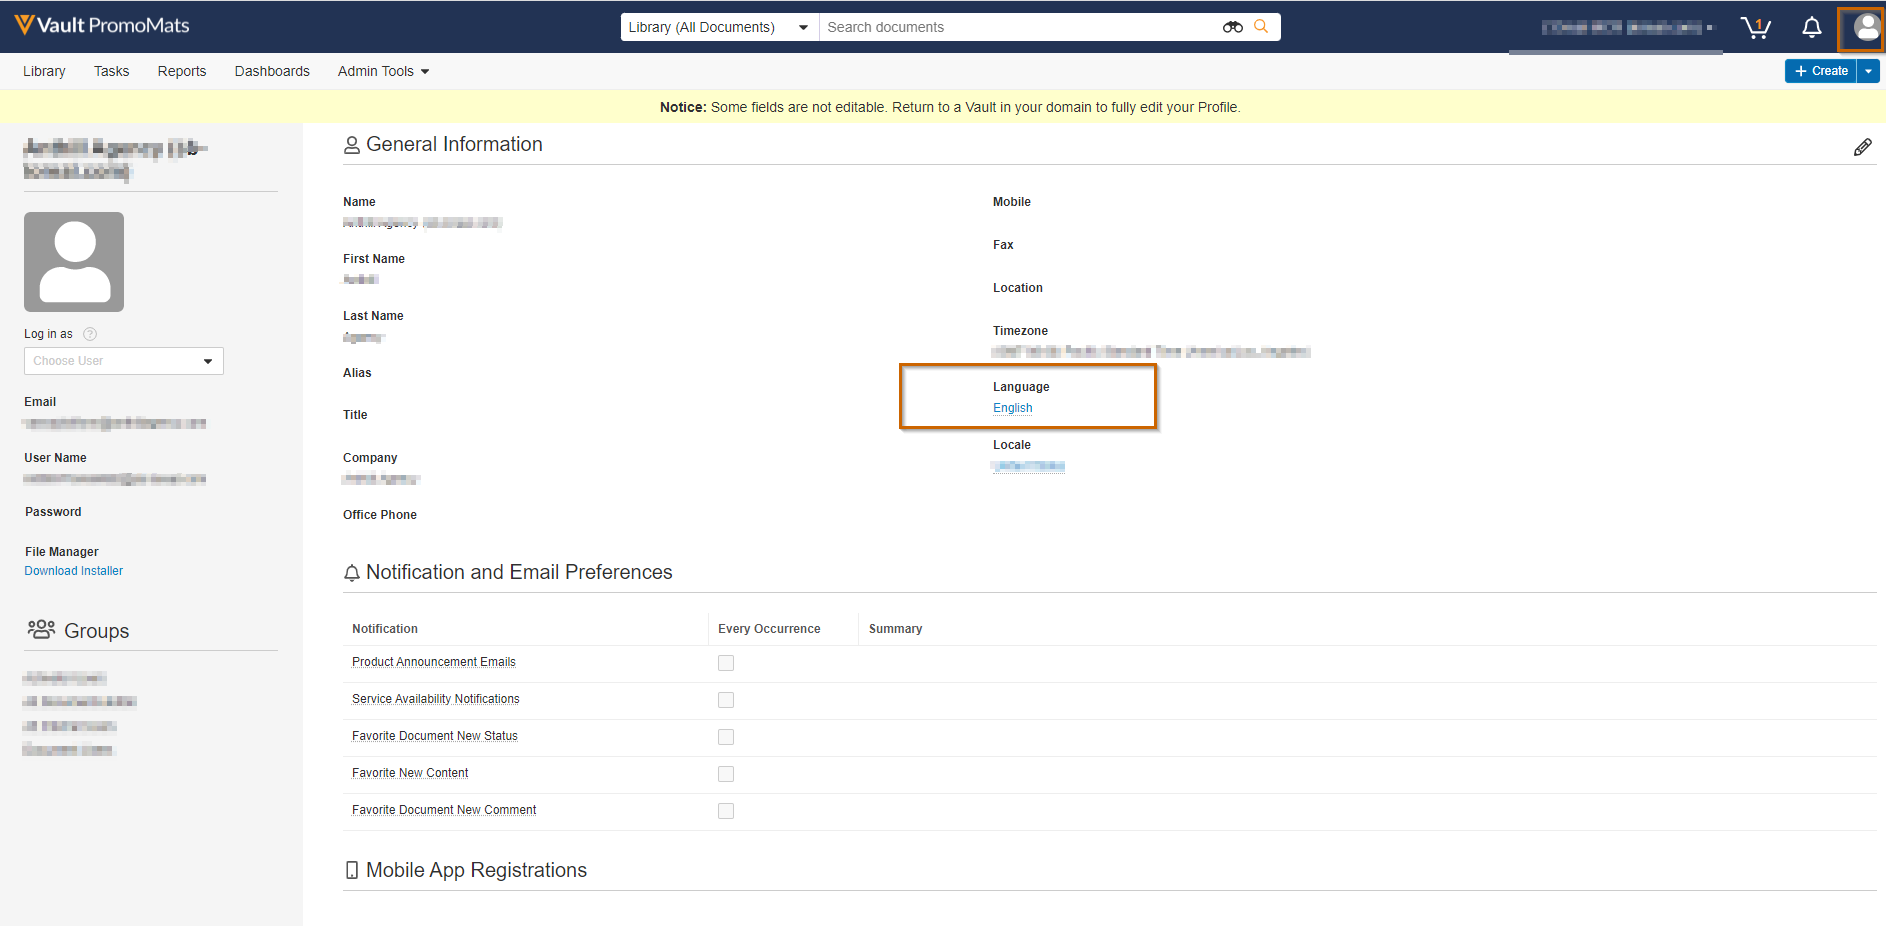This screenshot has width=1886, height=926.
Task: Tick the Favorite New Content checkbox
Action: coord(726,774)
